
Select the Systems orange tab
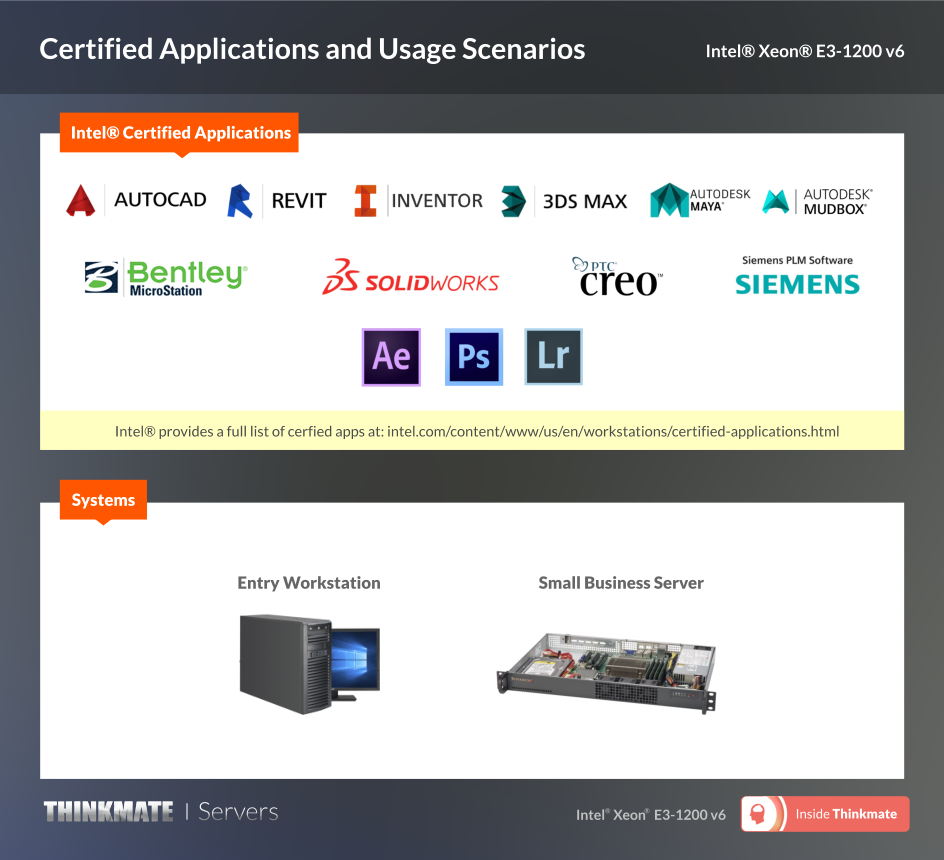103,500
